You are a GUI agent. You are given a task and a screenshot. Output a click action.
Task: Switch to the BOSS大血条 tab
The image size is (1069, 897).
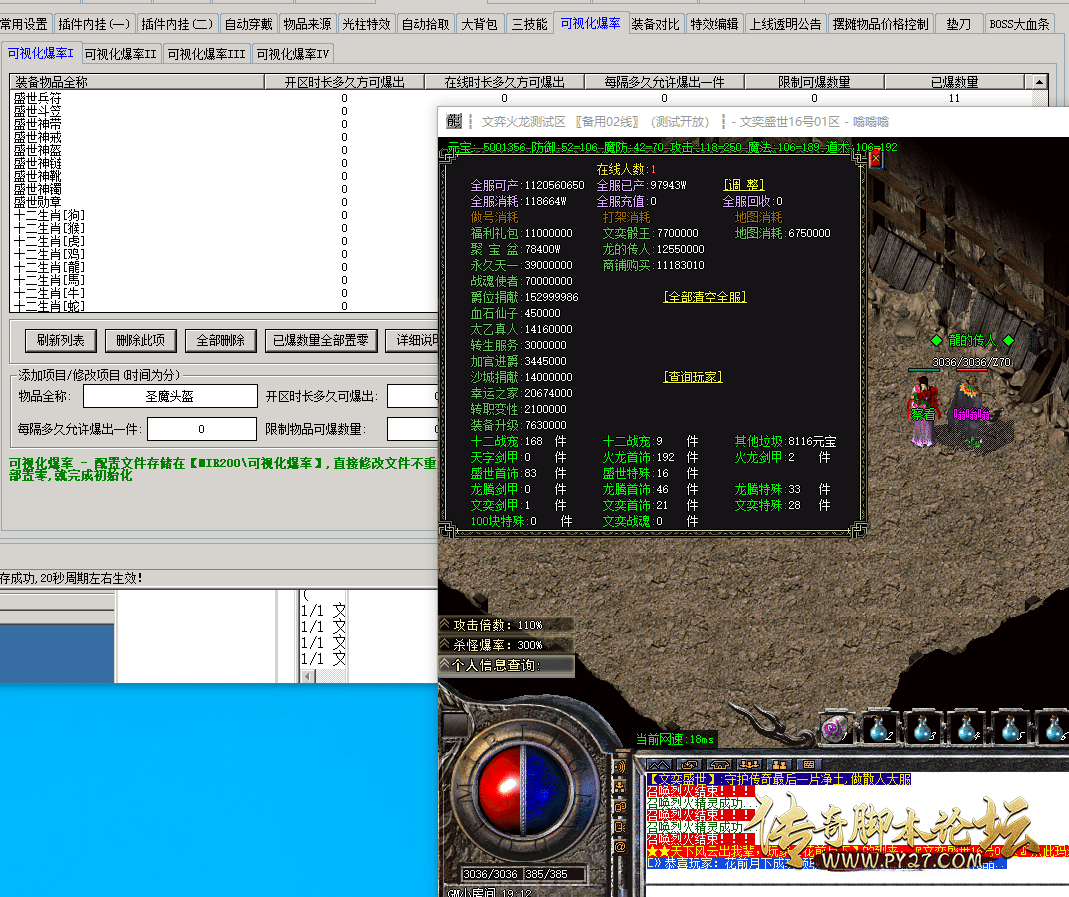[x=1019, y=25]
